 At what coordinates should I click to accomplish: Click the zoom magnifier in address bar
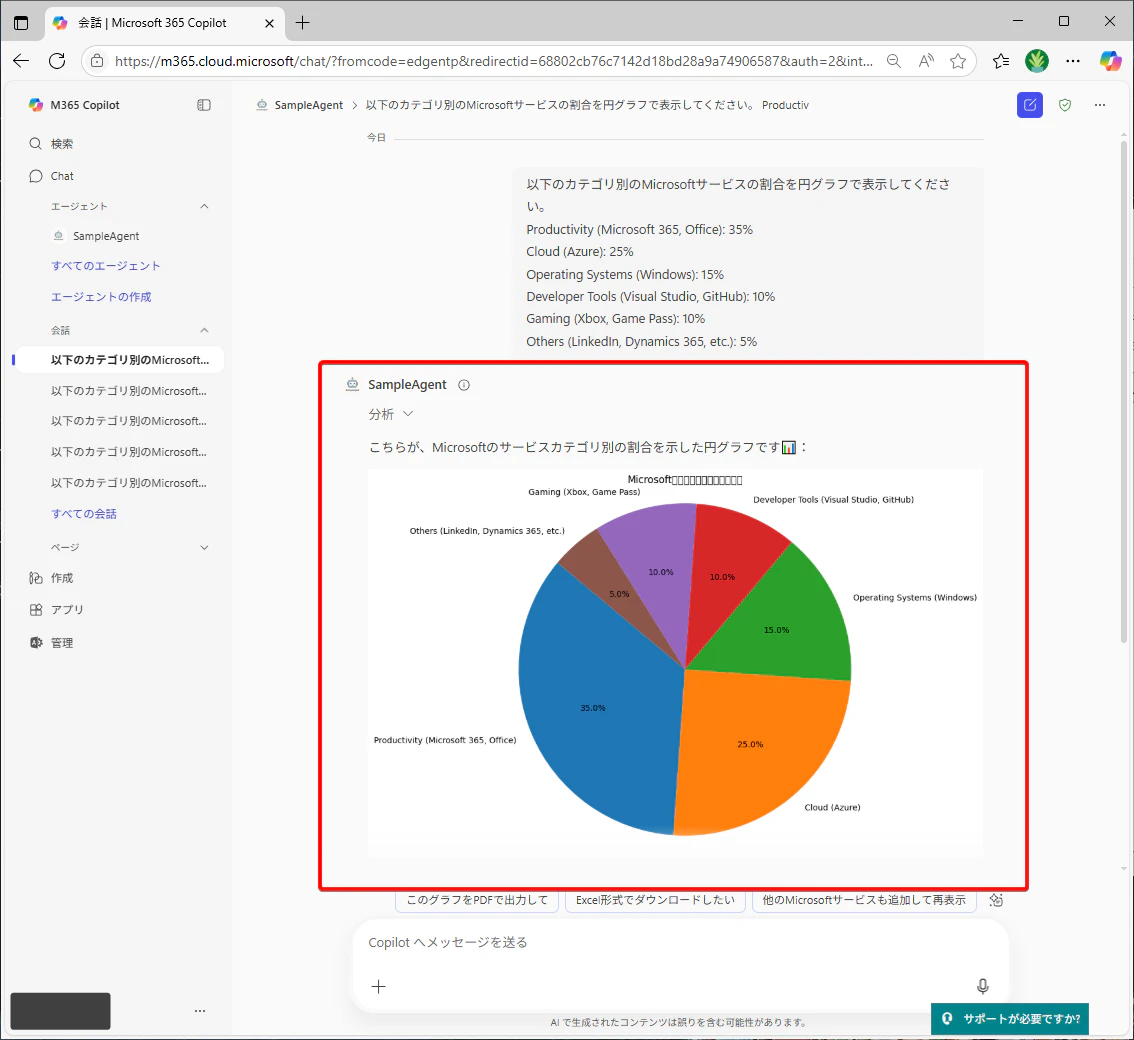[894, 61]
